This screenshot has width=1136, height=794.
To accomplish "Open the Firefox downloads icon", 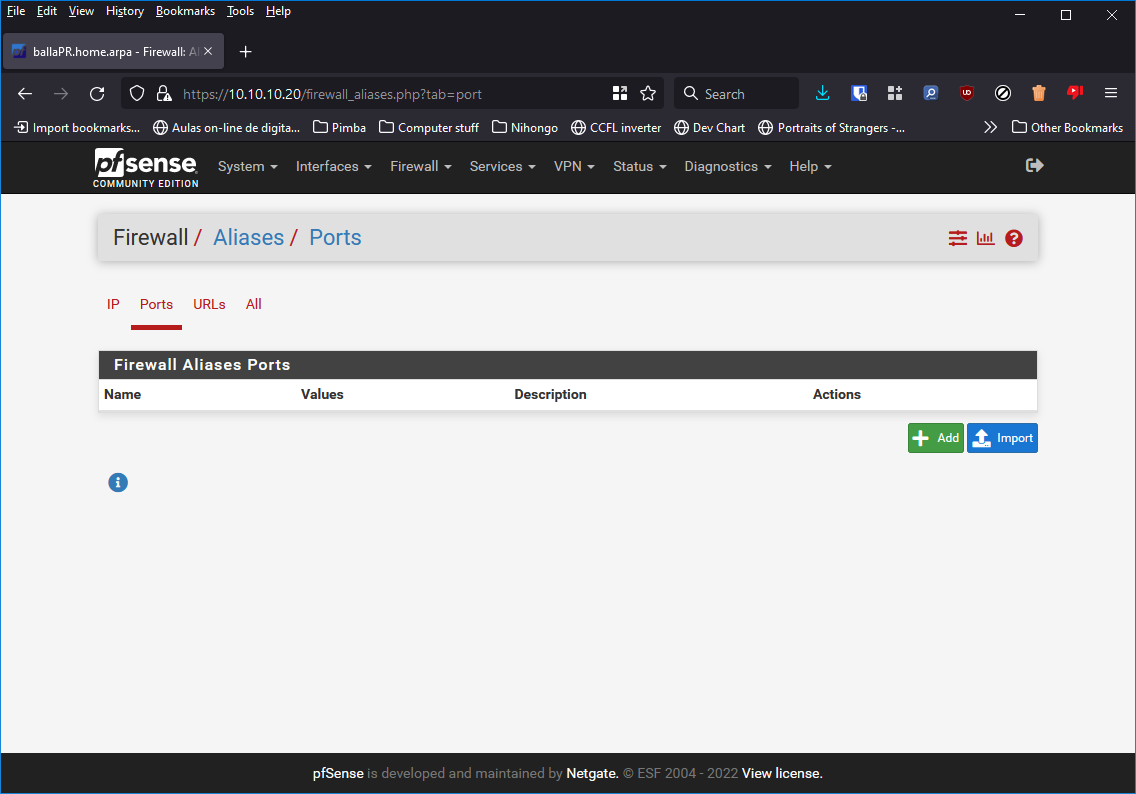I will coord(823,93).
